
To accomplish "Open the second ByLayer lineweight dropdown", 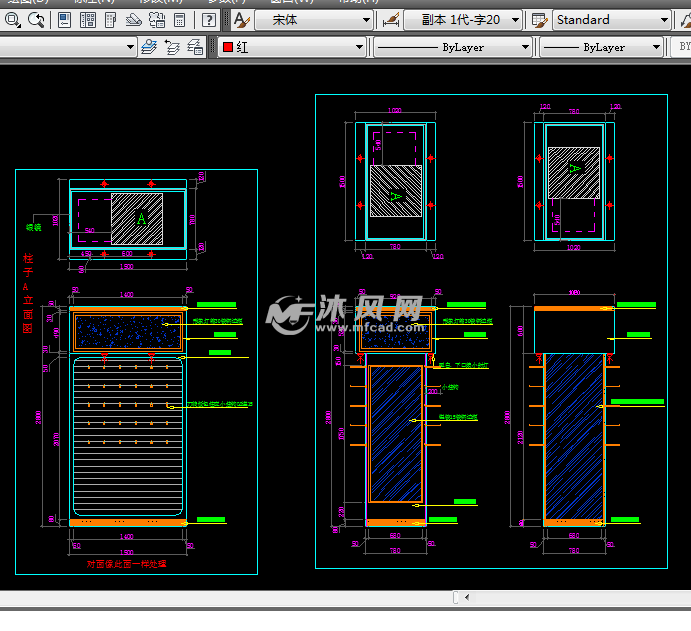I will pyautogui.click(x=602, y=47).
